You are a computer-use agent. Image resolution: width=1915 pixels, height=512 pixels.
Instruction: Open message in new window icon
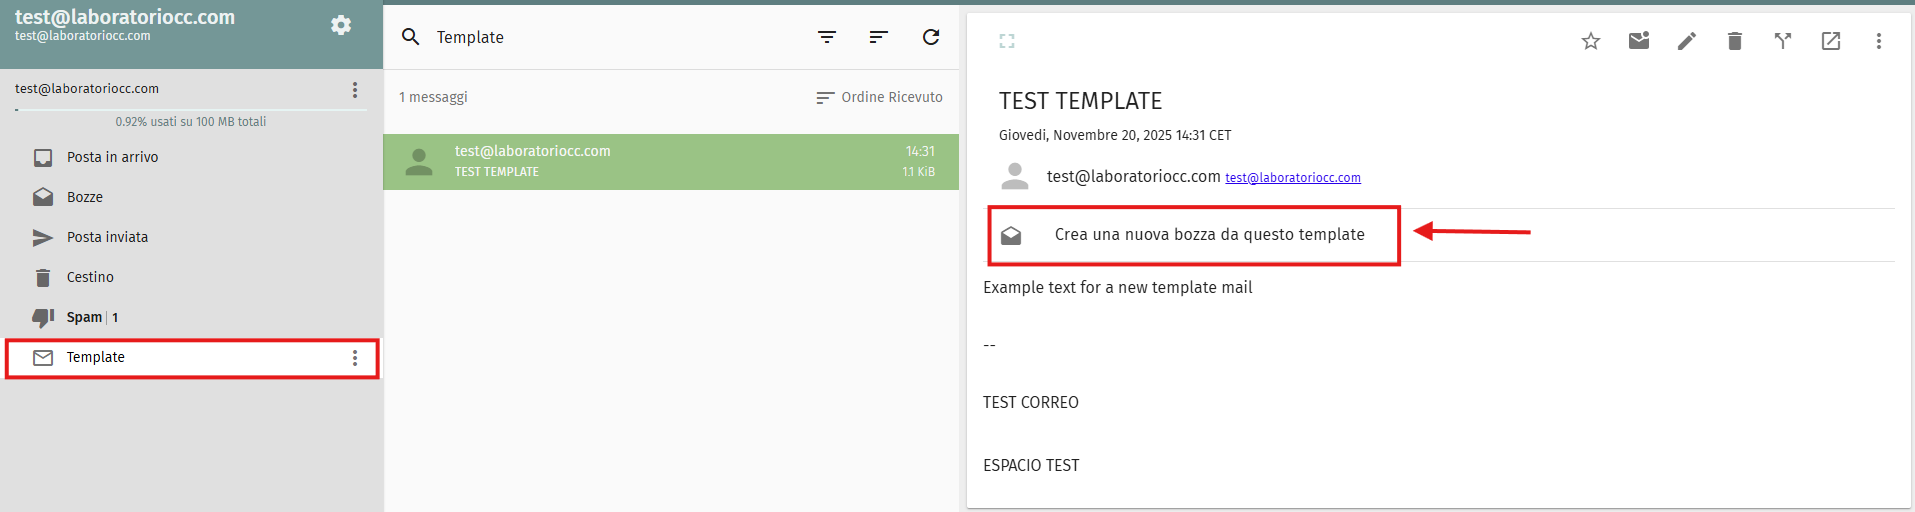coord(1830,41)
